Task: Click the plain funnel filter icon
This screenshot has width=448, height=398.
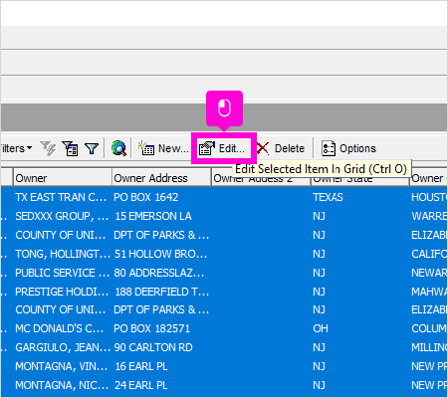Action: pyautogui.click(x=91, y=148)
